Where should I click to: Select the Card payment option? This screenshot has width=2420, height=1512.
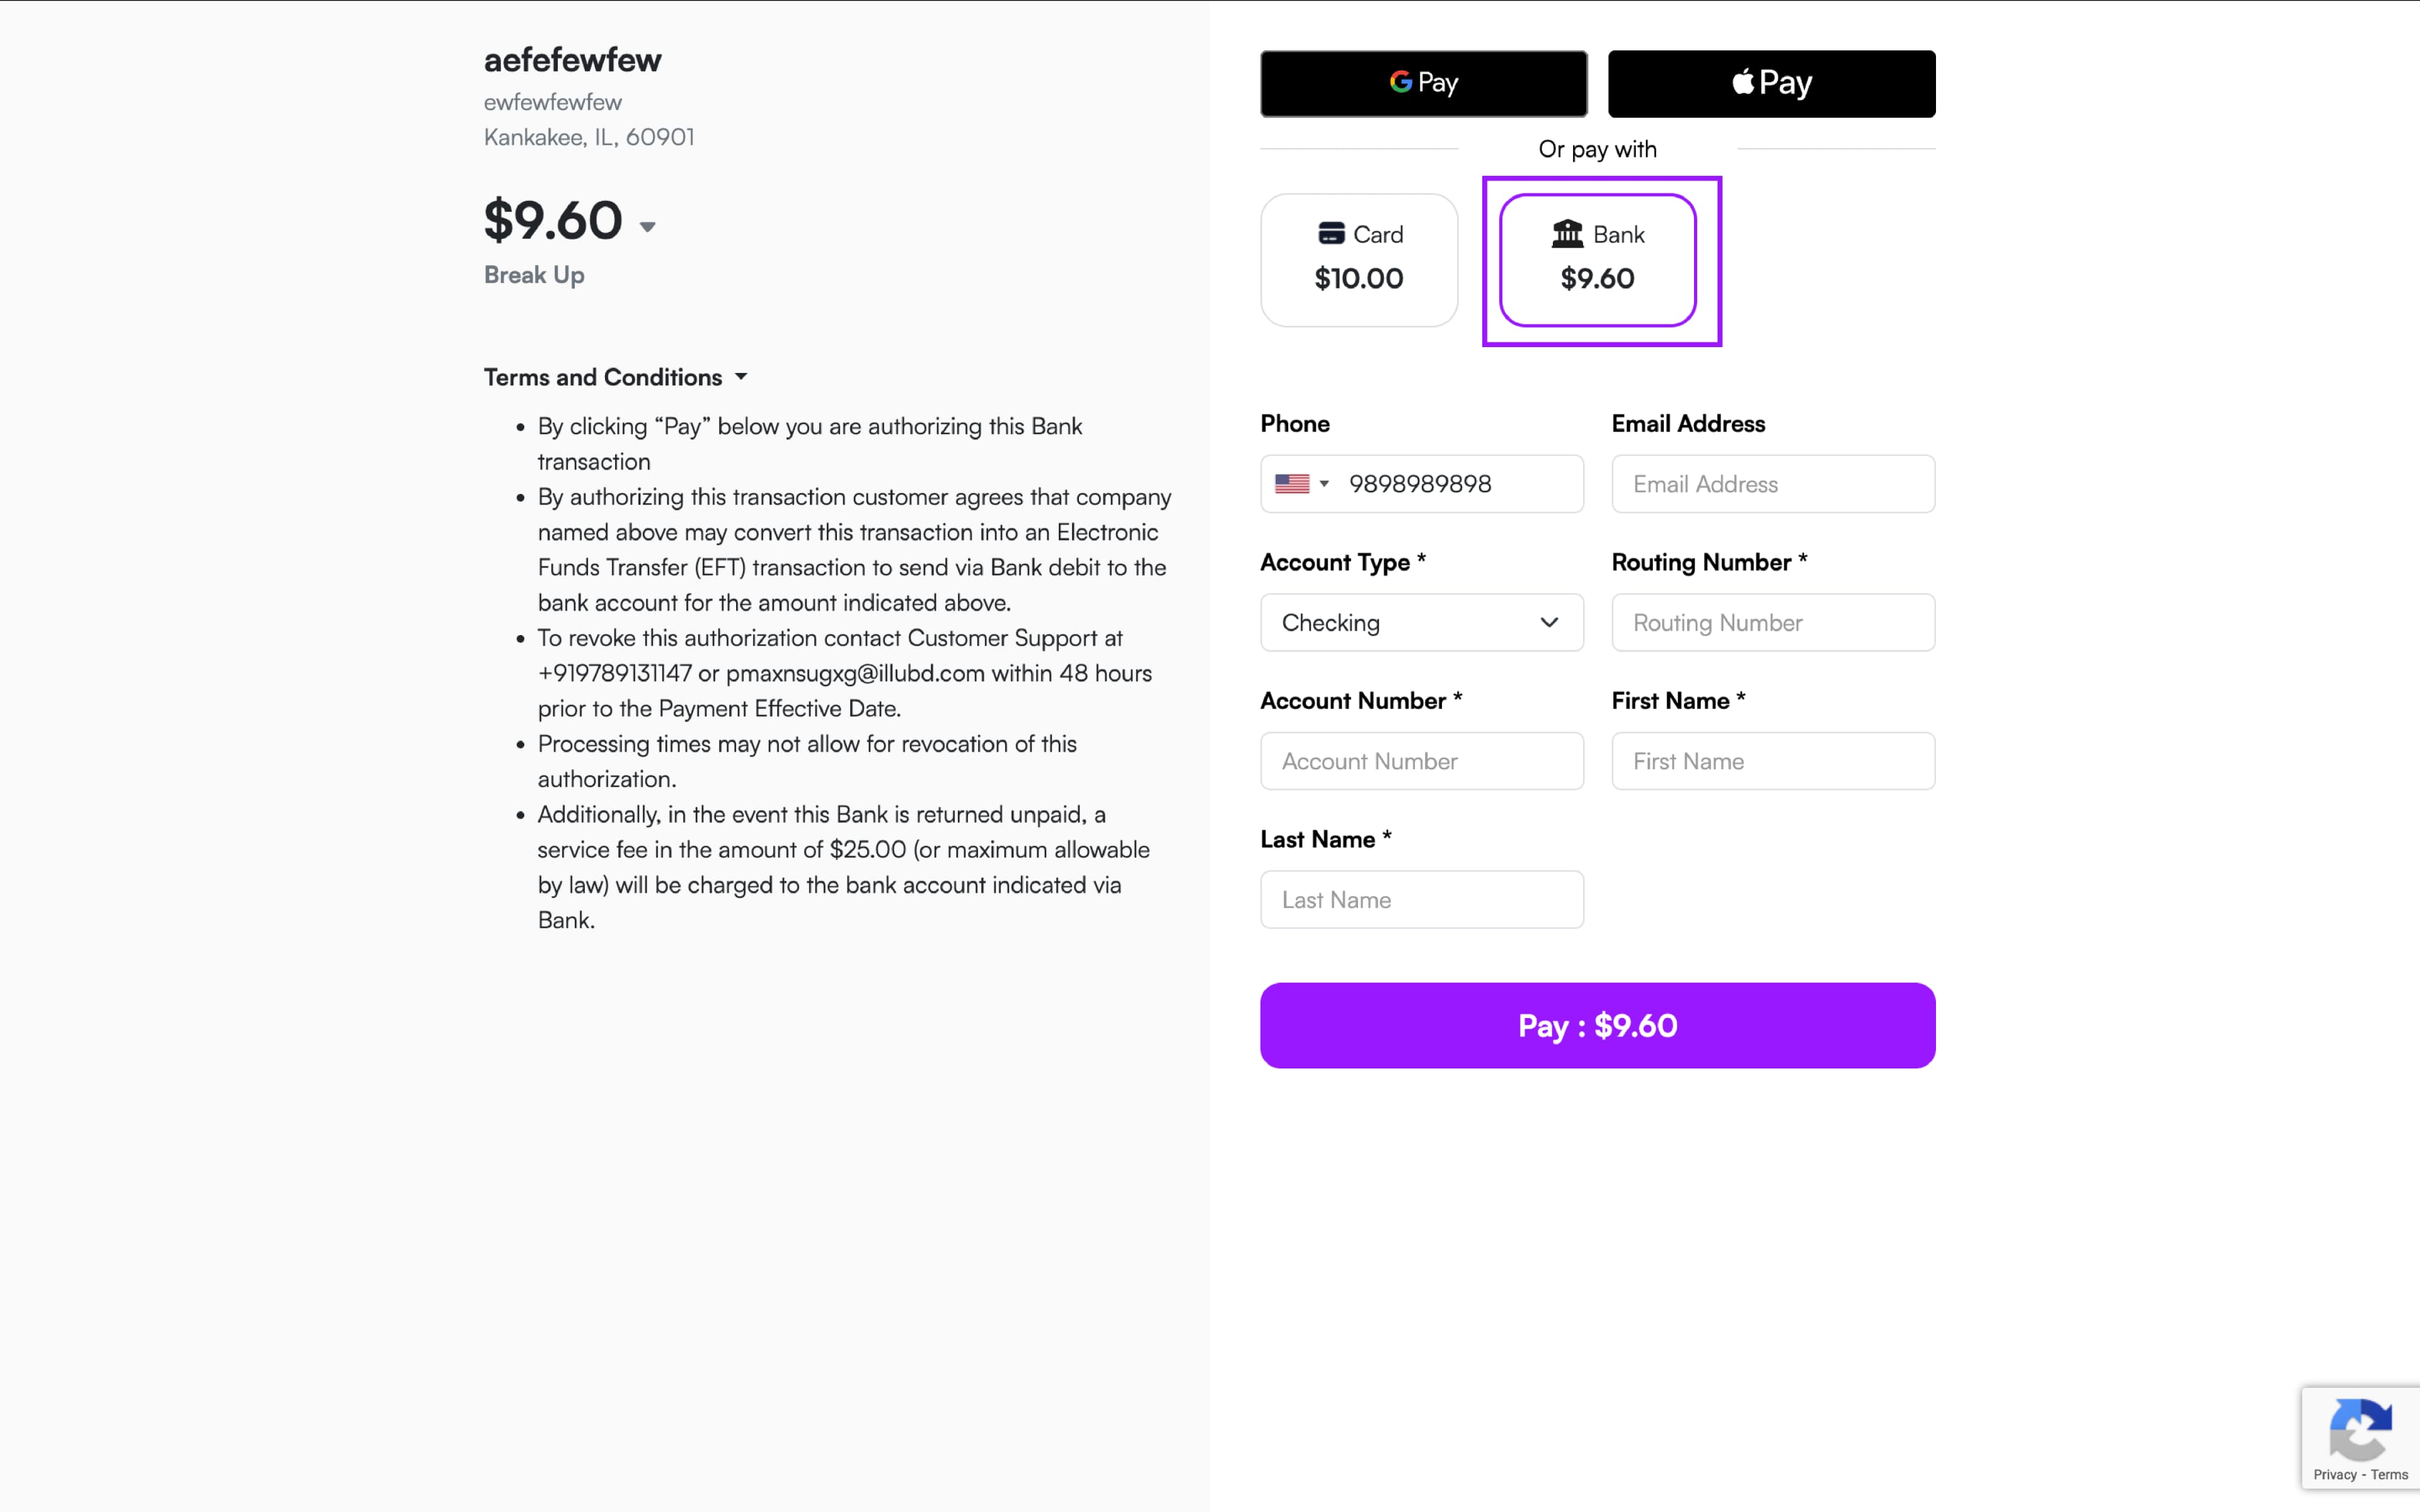click(1359, 260)
